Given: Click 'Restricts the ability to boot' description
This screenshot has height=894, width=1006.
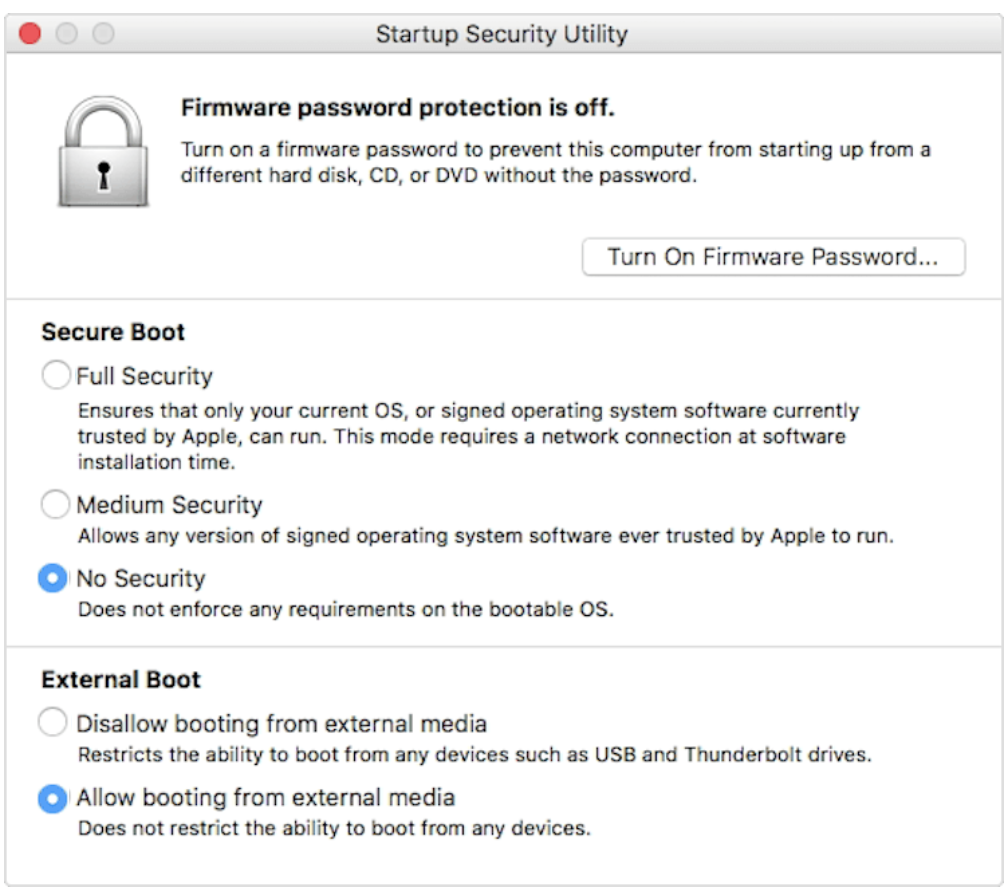Looking at the screenshot, I should (x=474, y=754).
